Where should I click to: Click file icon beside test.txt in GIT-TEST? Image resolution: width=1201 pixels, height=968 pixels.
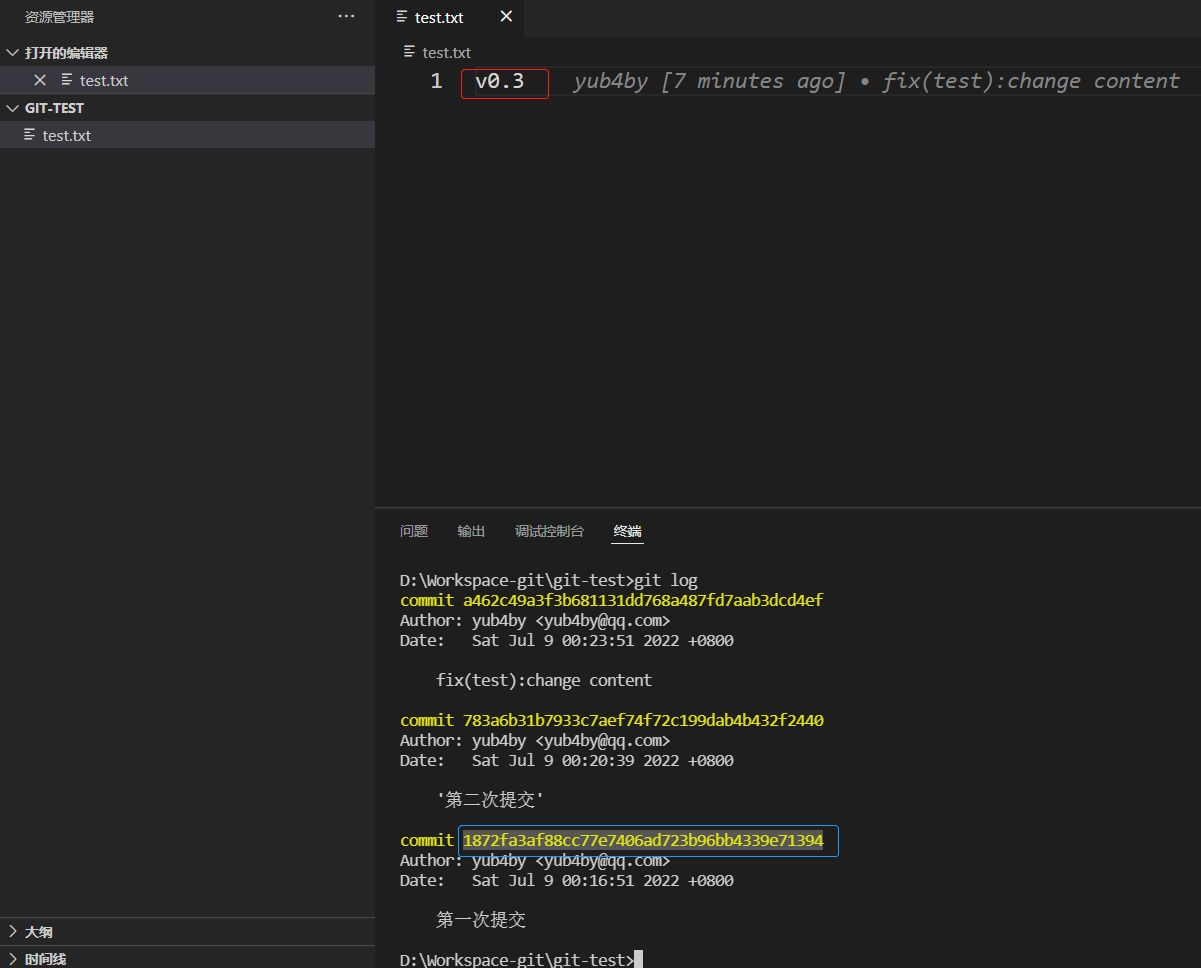coord(29,134)
